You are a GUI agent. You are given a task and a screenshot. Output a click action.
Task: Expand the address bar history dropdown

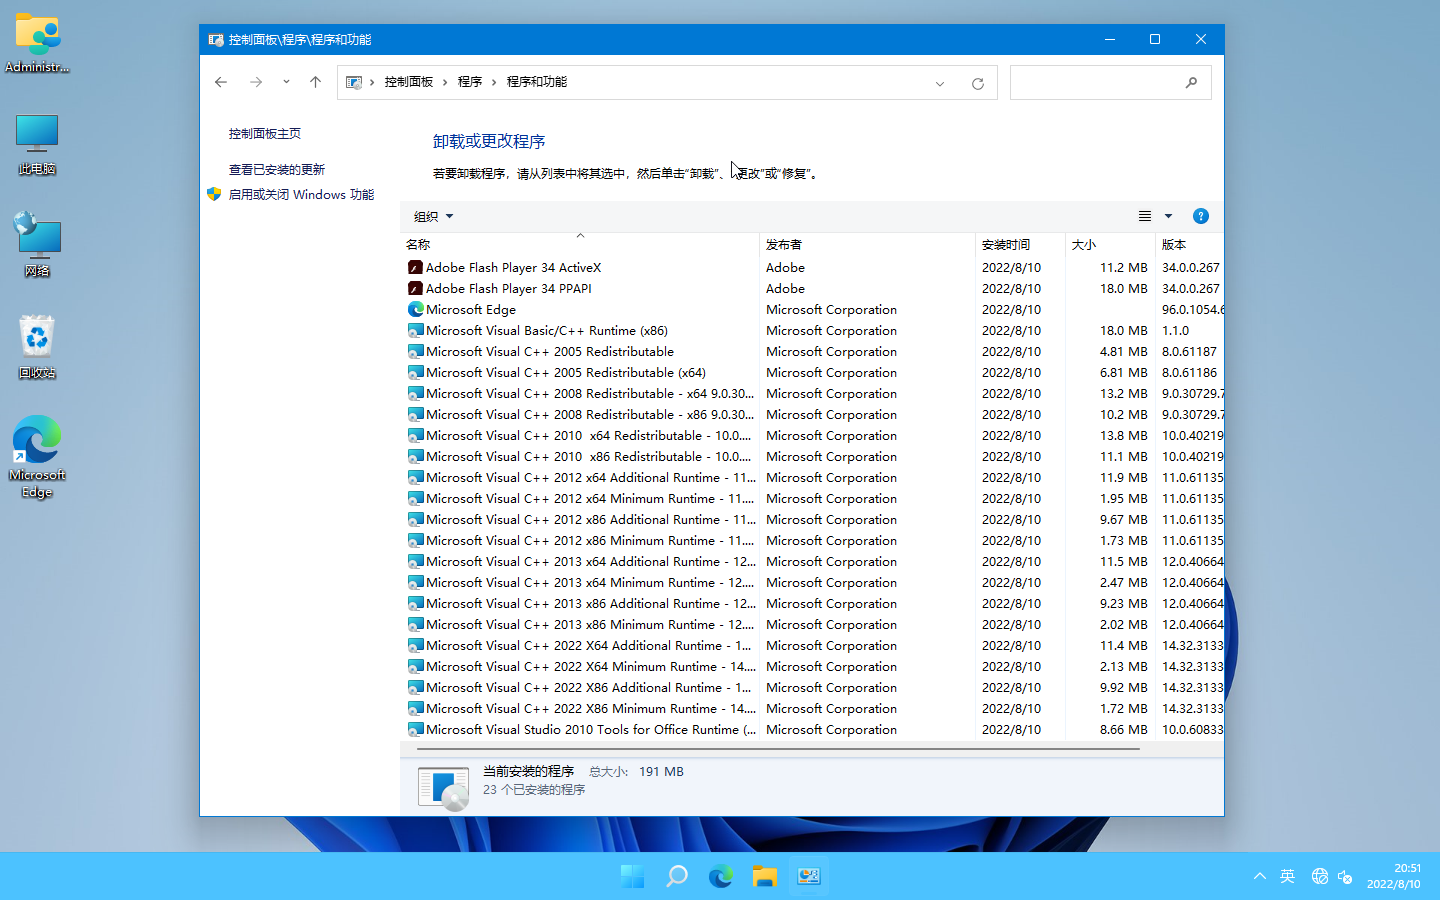pos(940,83)
